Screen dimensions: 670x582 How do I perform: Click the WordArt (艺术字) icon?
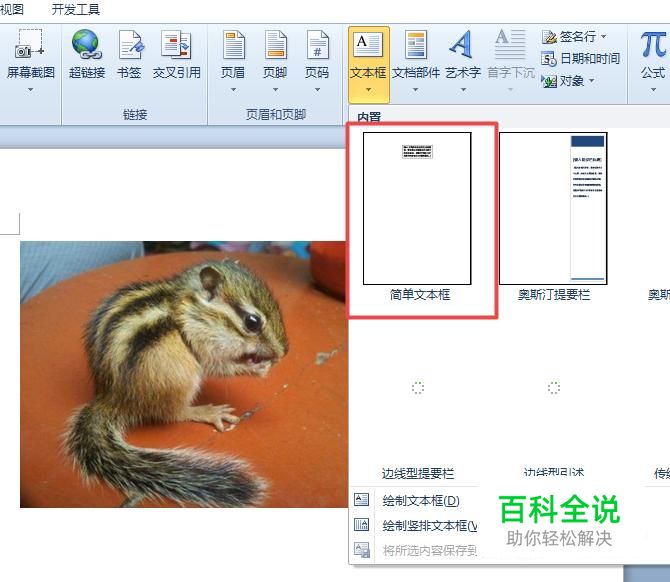coord(461,44)
